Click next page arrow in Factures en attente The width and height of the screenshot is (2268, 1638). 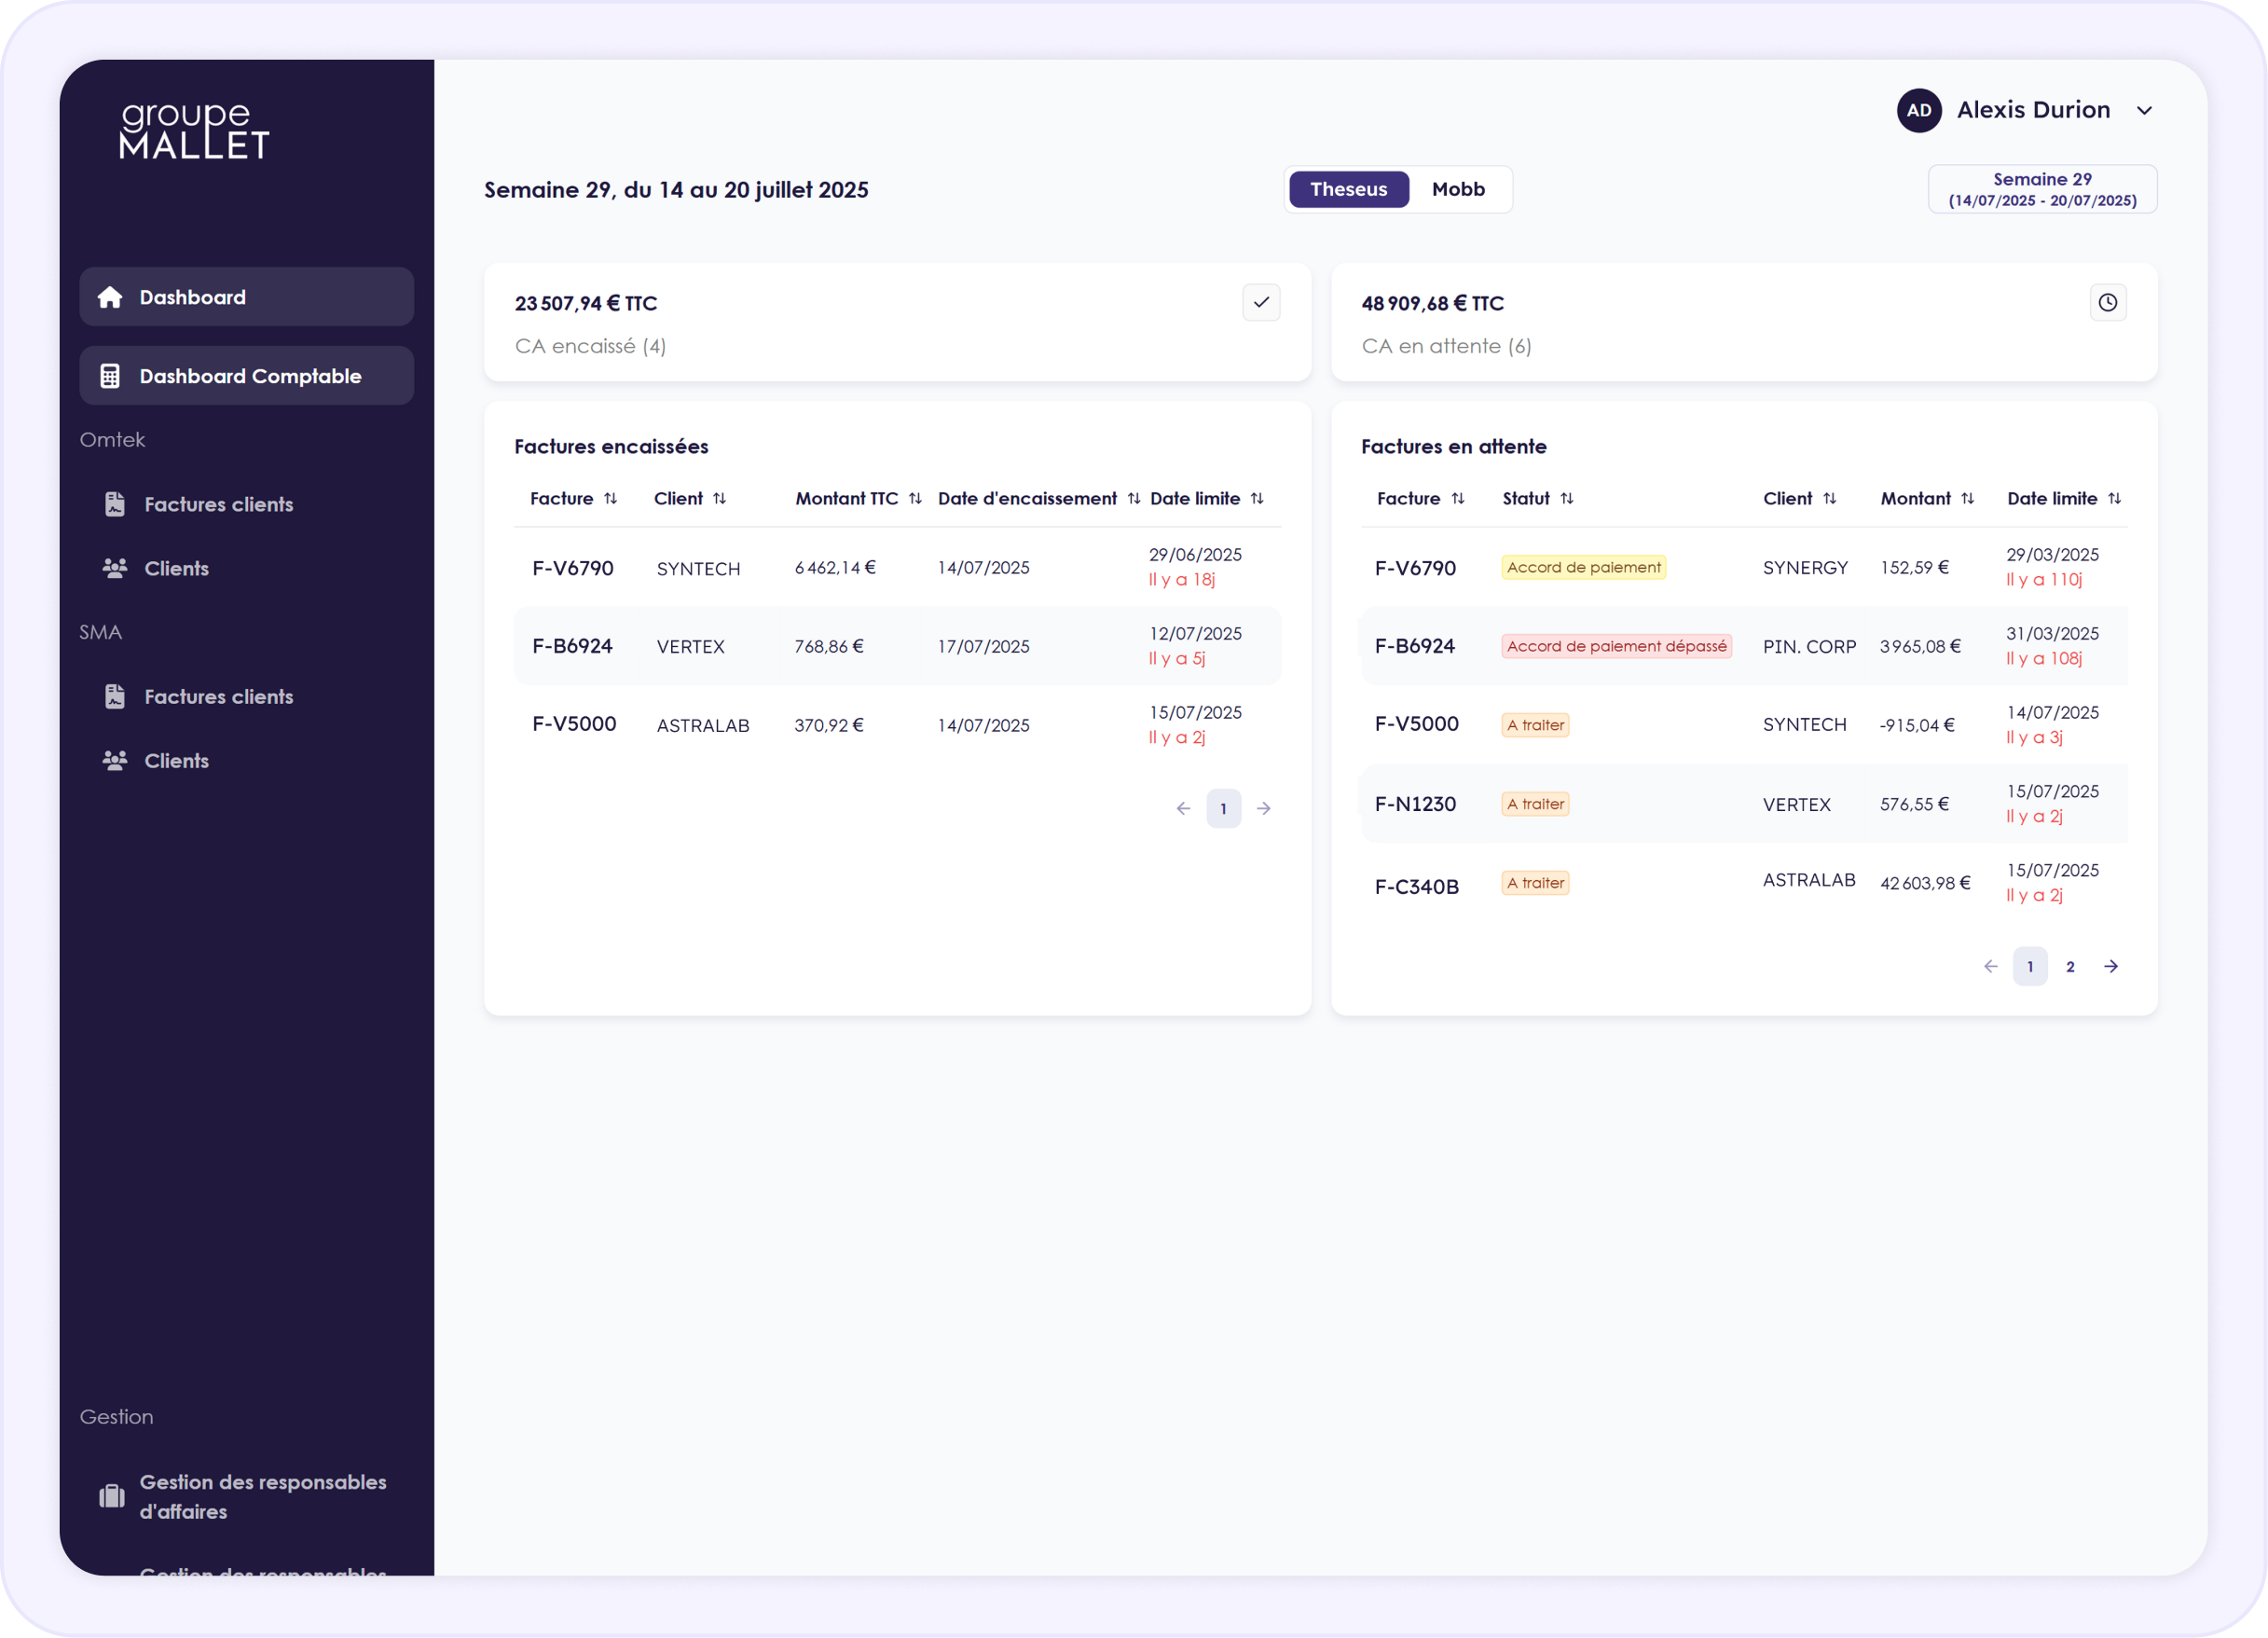pyautogui.click(x=2110, y=966)
